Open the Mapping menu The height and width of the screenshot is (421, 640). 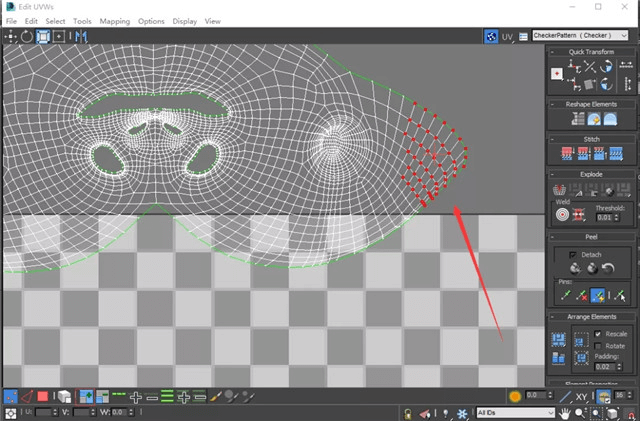(x=115, y=21)
